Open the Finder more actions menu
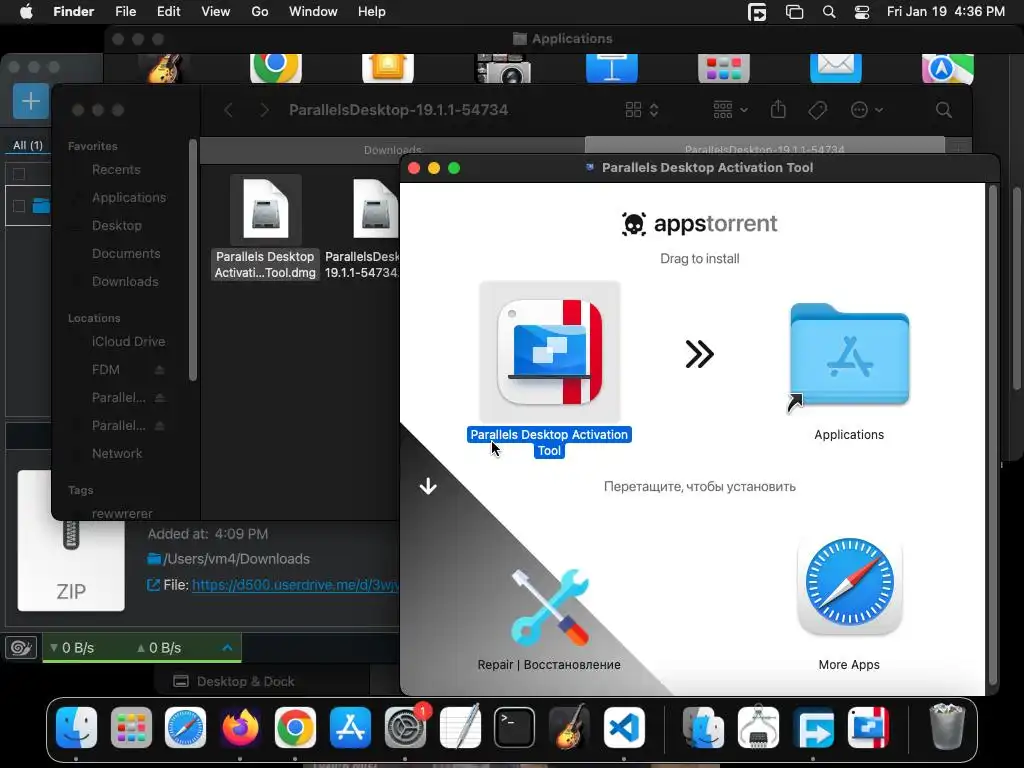The image size is (1024, 768). coord(867,110)
